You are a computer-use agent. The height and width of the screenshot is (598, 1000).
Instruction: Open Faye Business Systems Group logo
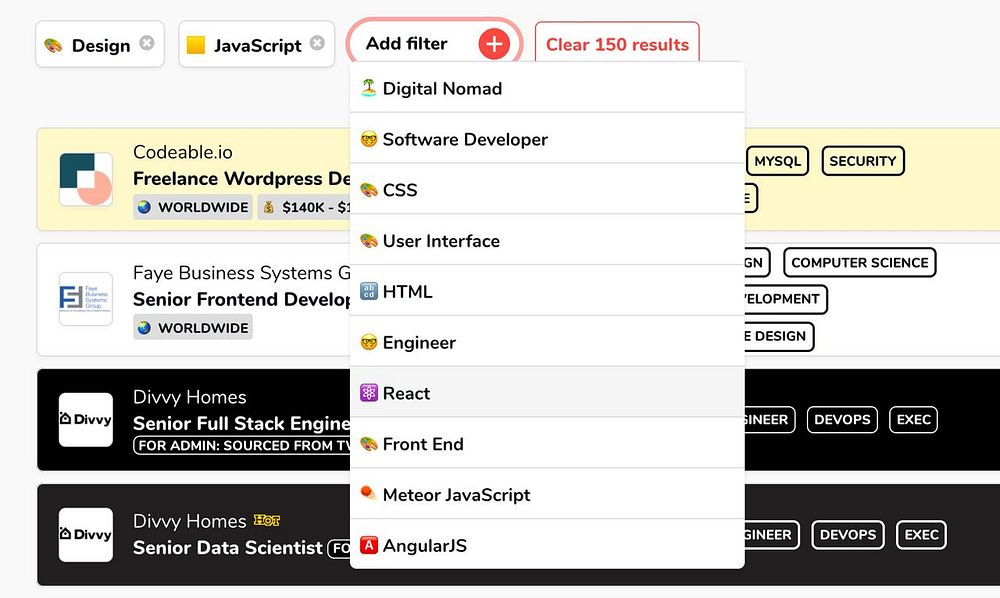click(x=85, y=299)
